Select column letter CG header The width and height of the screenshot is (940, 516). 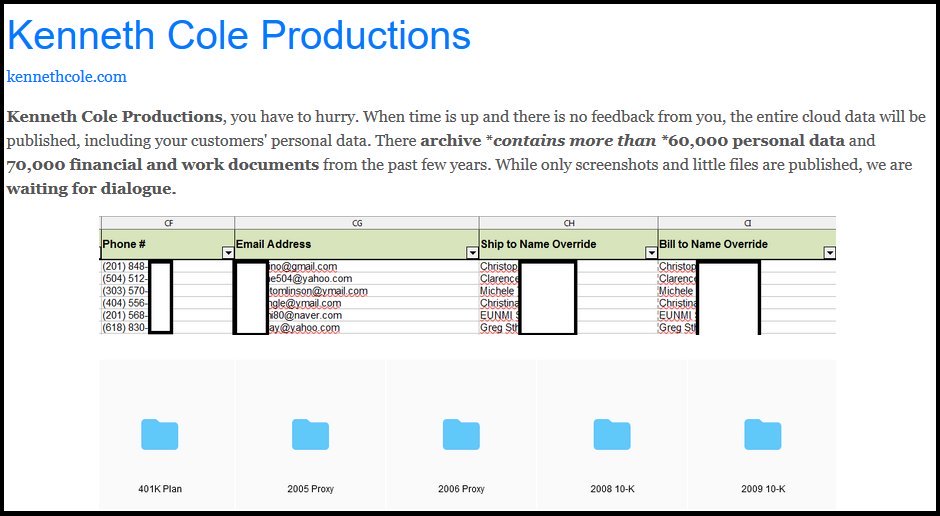(357, 223)
